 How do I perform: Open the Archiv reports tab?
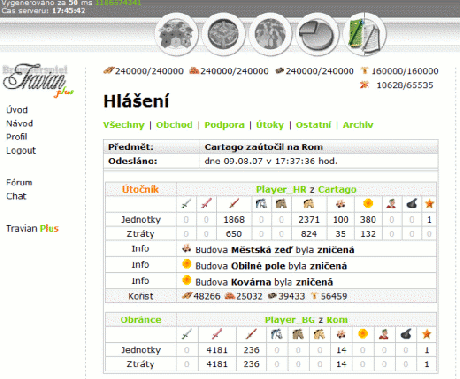358,125
